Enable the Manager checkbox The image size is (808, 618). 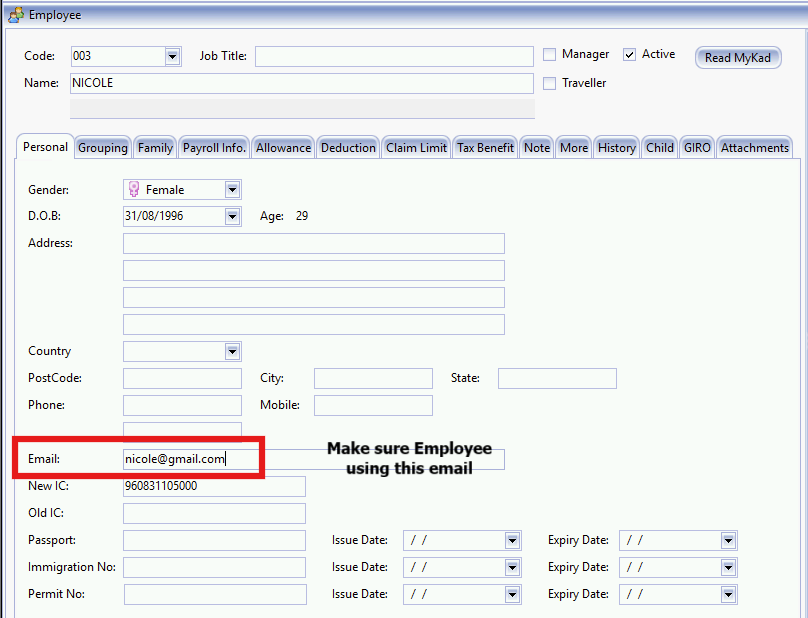point(549,54)
